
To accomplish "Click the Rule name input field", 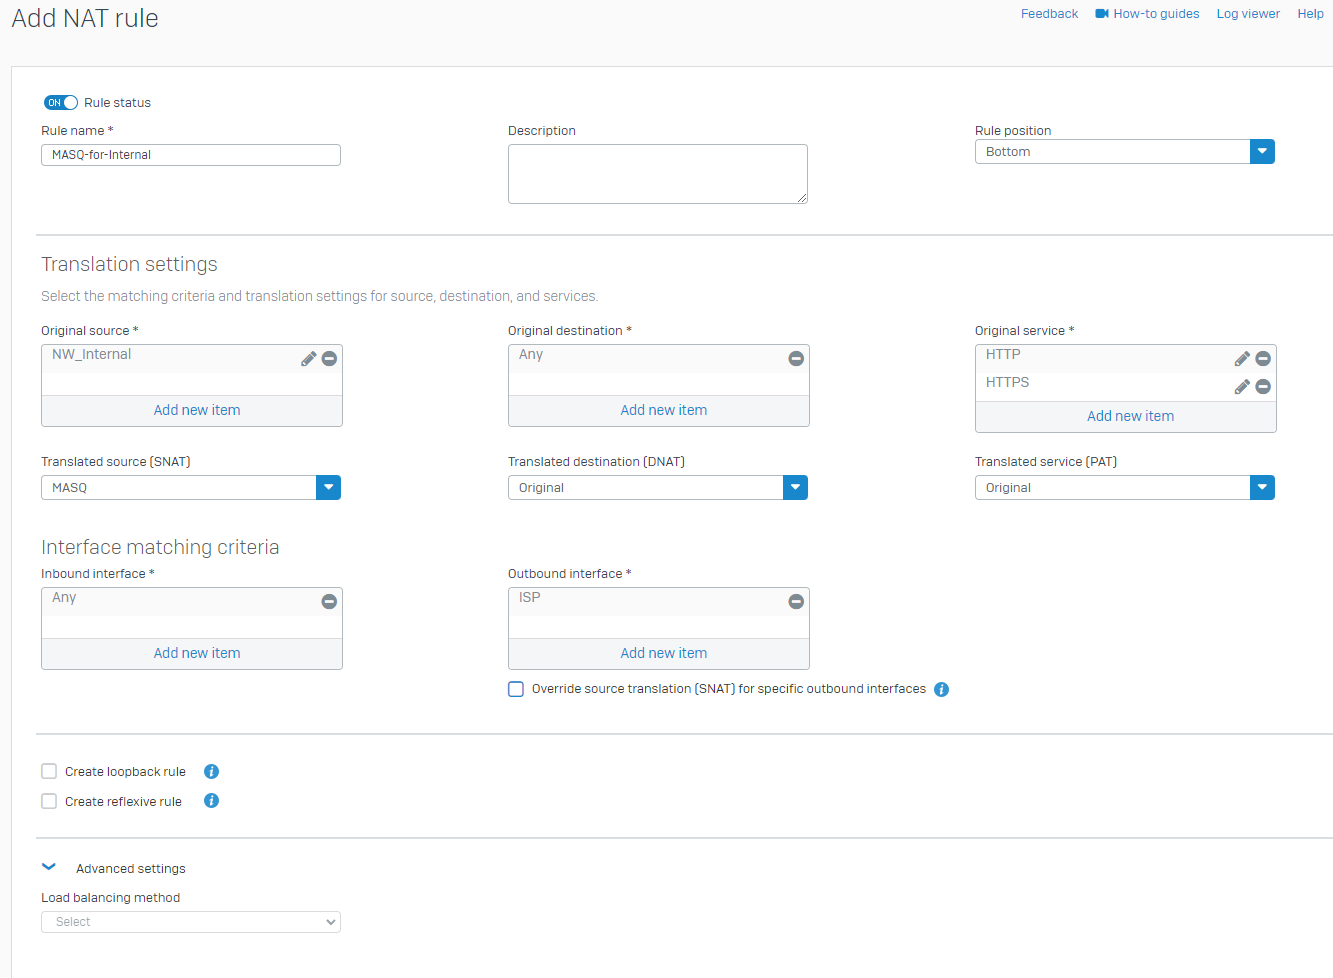I will click(191, 155).
